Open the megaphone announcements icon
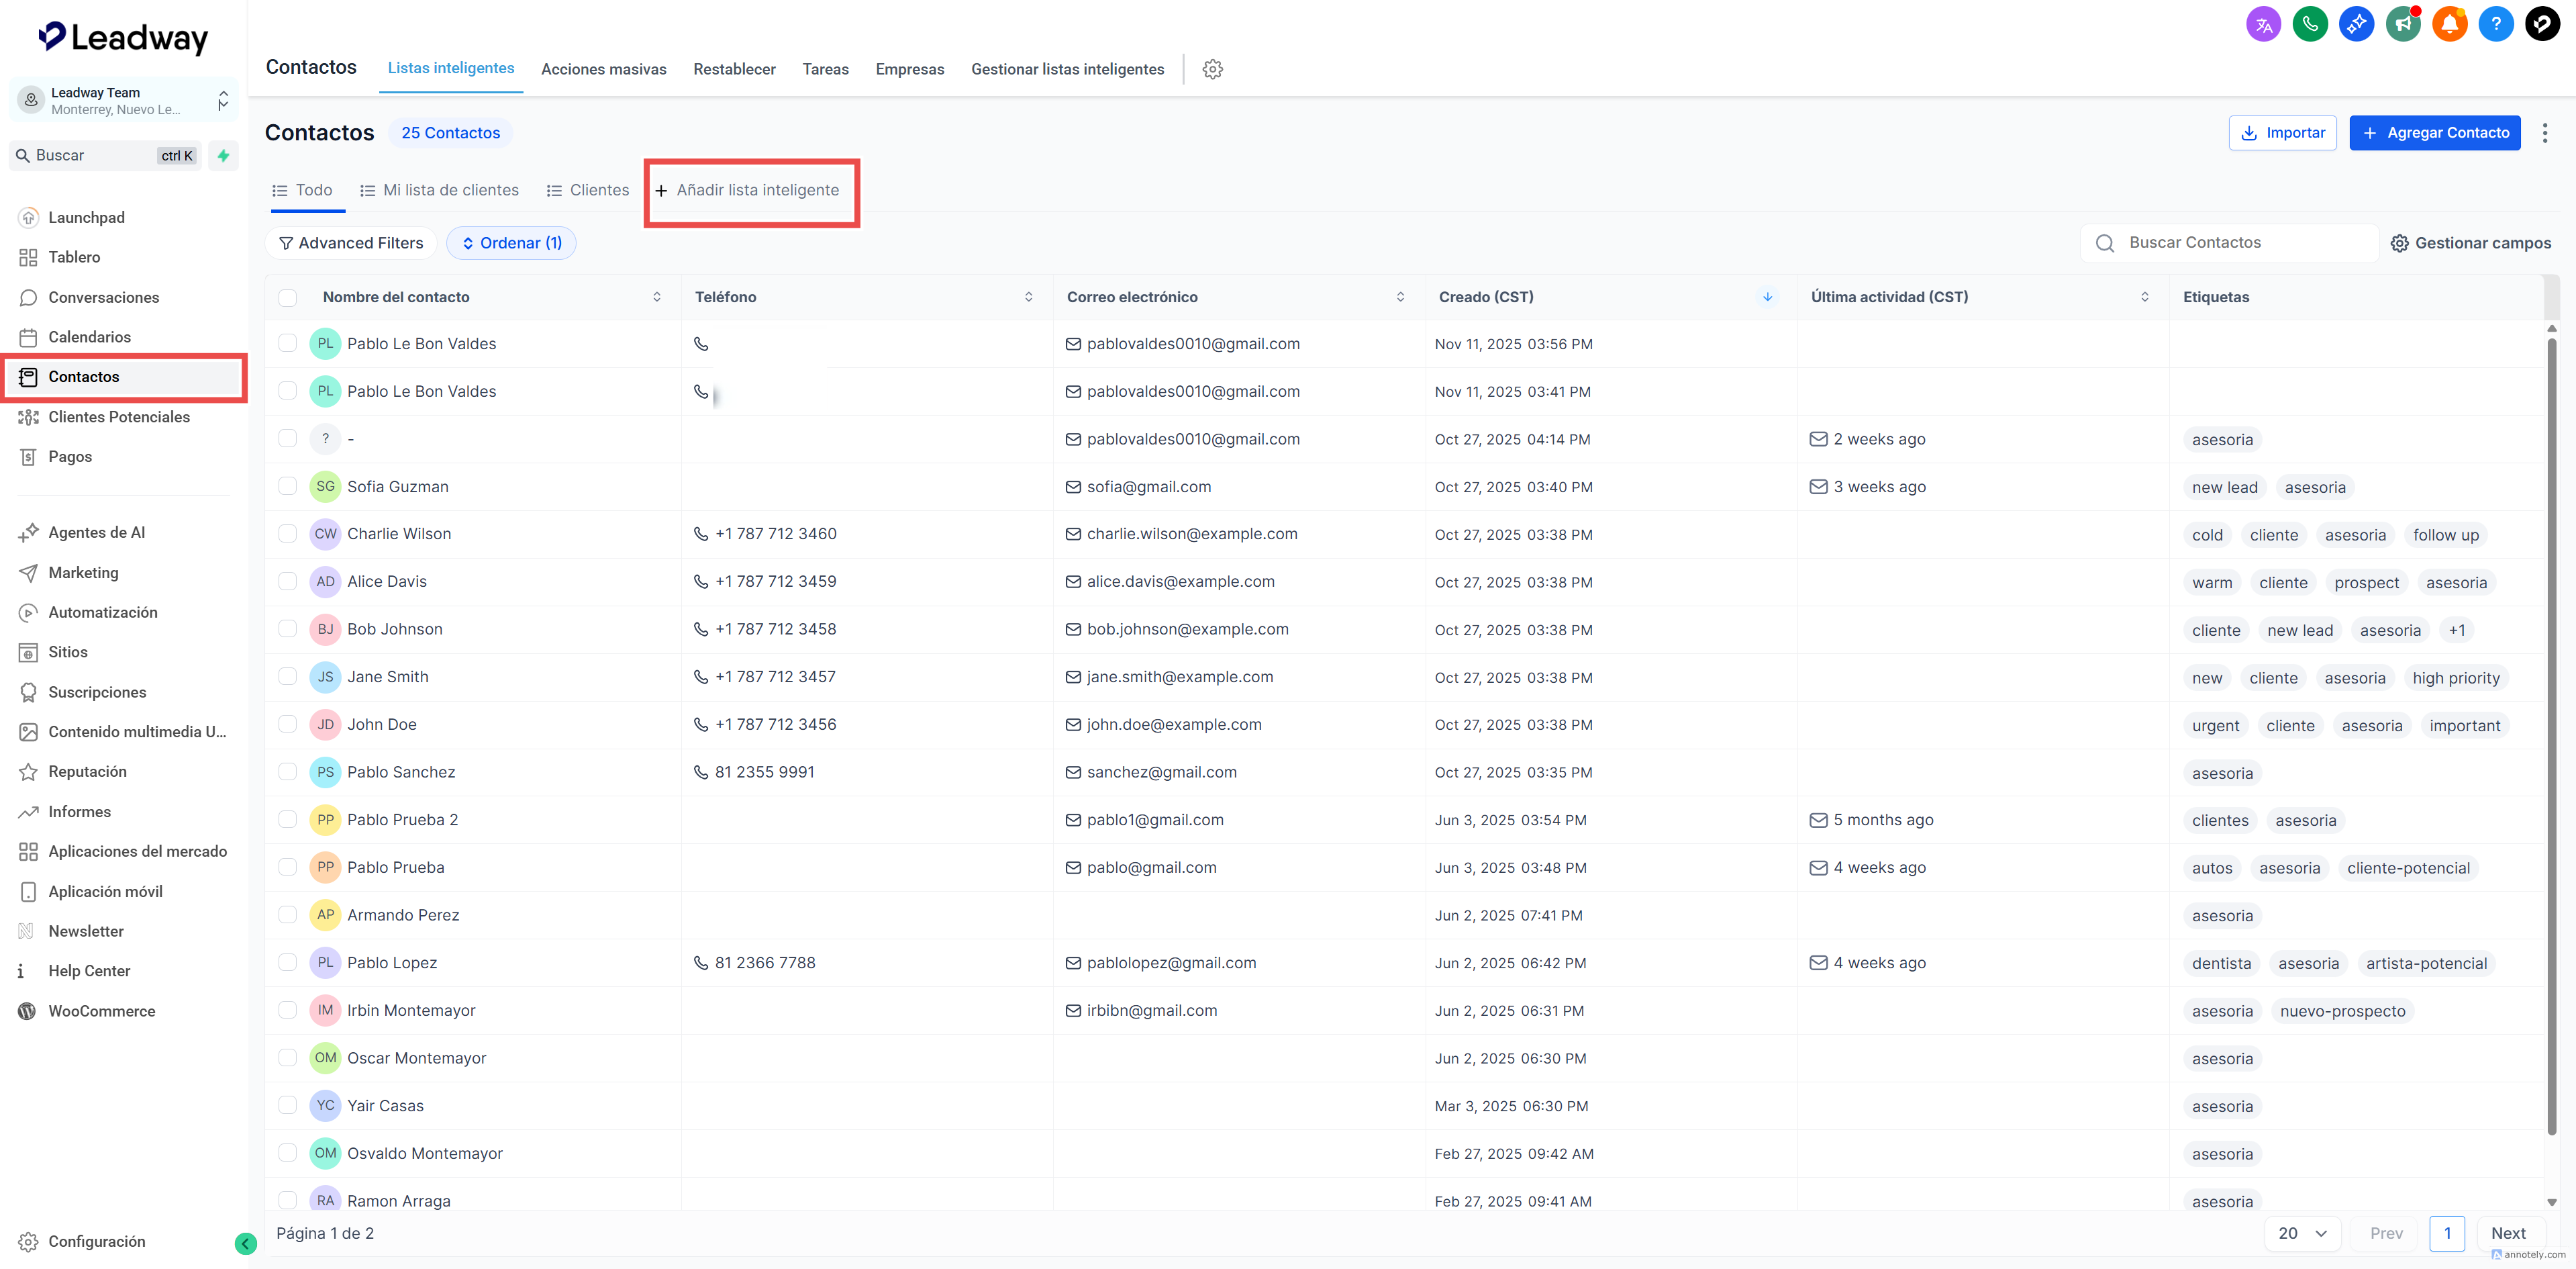The height and width of the screenshot is (1269, 2576). pos(2402,24)
